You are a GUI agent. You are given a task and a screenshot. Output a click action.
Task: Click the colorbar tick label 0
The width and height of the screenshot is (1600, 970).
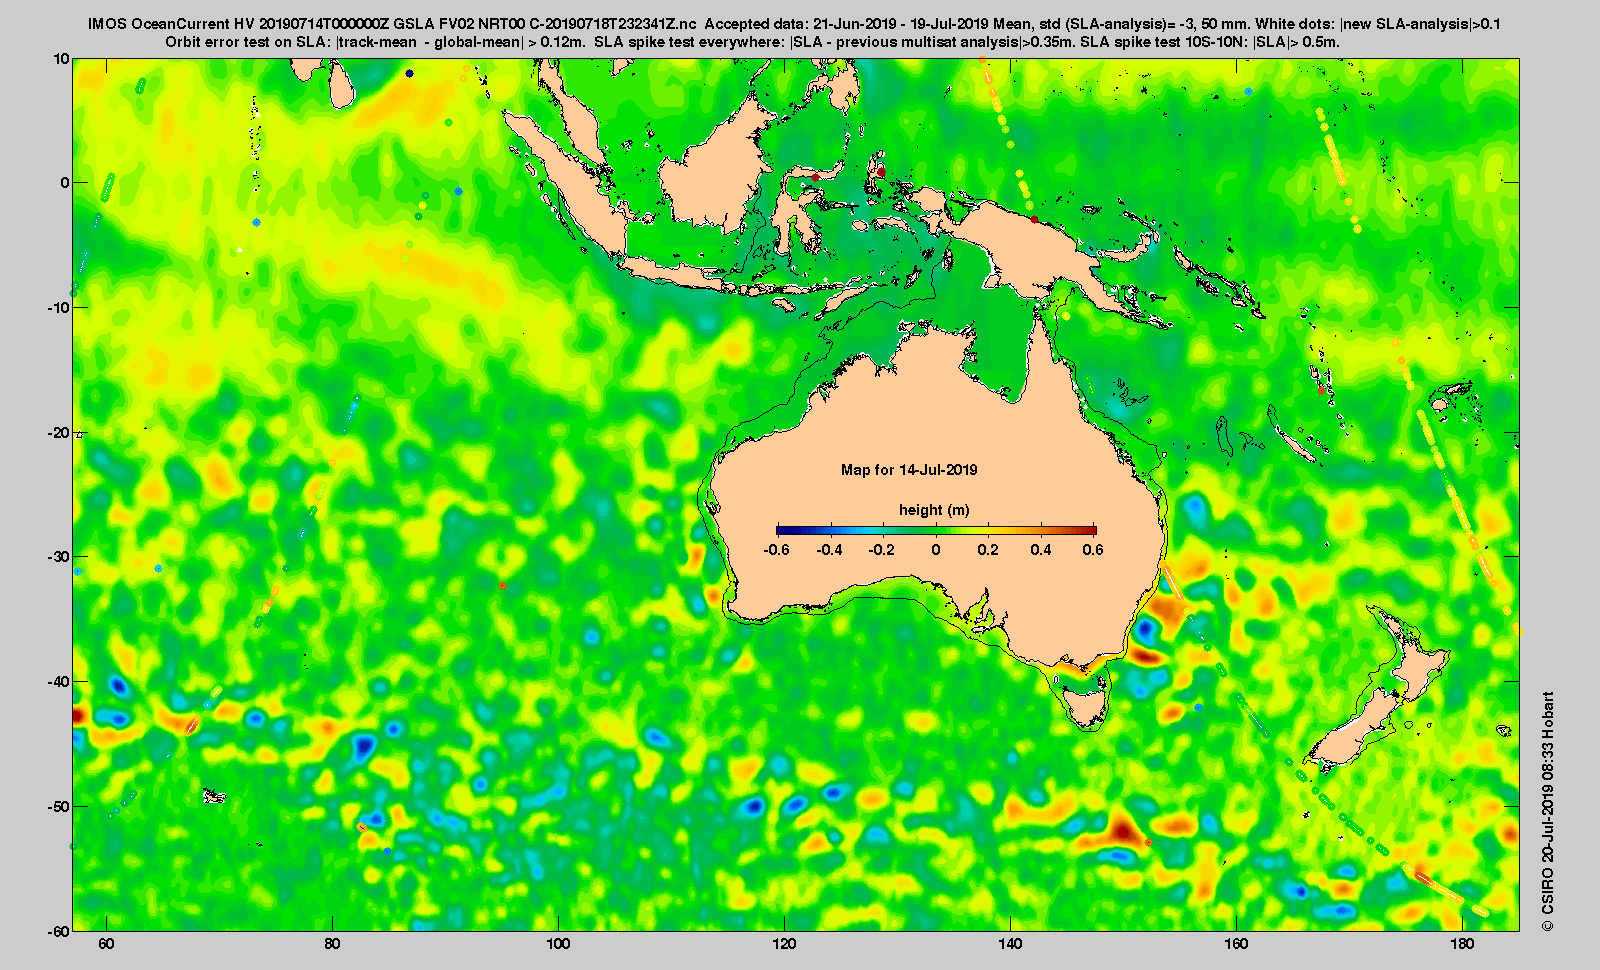pos(936,550)
